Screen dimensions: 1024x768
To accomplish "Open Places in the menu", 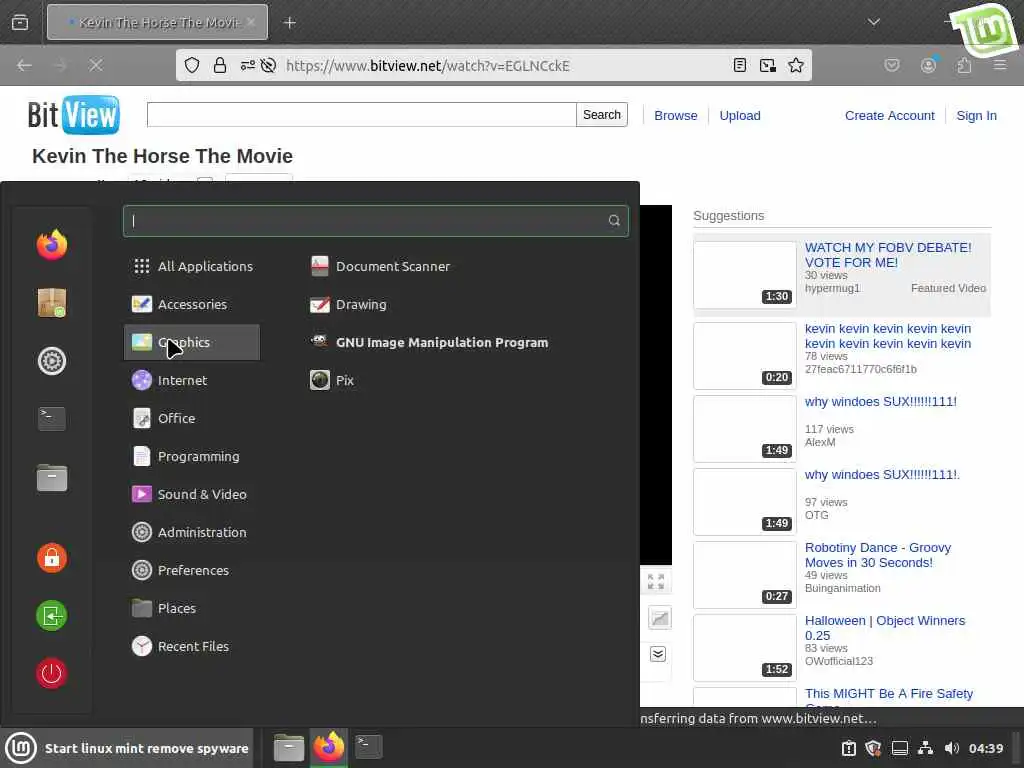I will tap(192, 608).
